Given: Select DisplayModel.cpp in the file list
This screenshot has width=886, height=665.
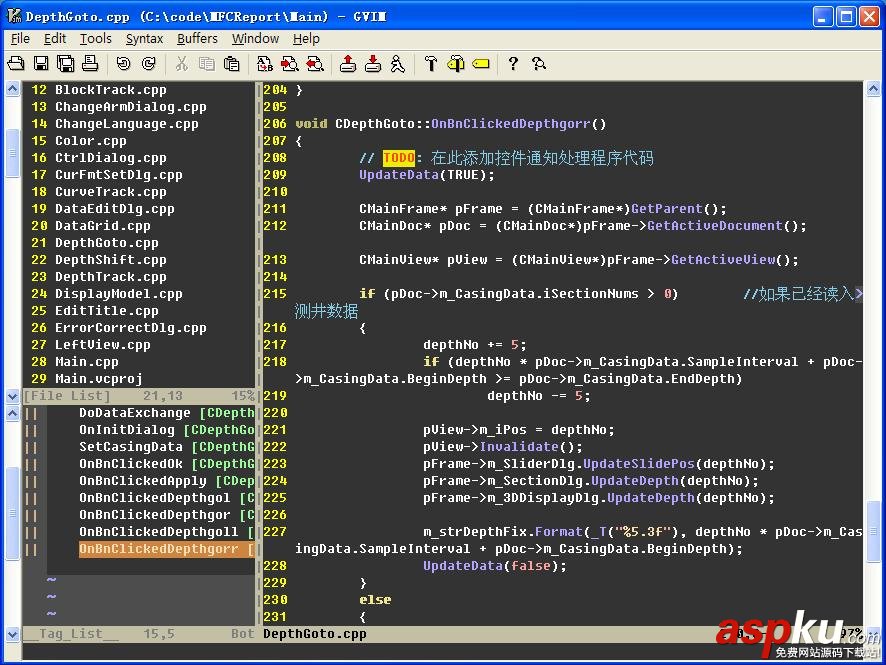Looking at the screenshot, I should click(x=119, y=293).
